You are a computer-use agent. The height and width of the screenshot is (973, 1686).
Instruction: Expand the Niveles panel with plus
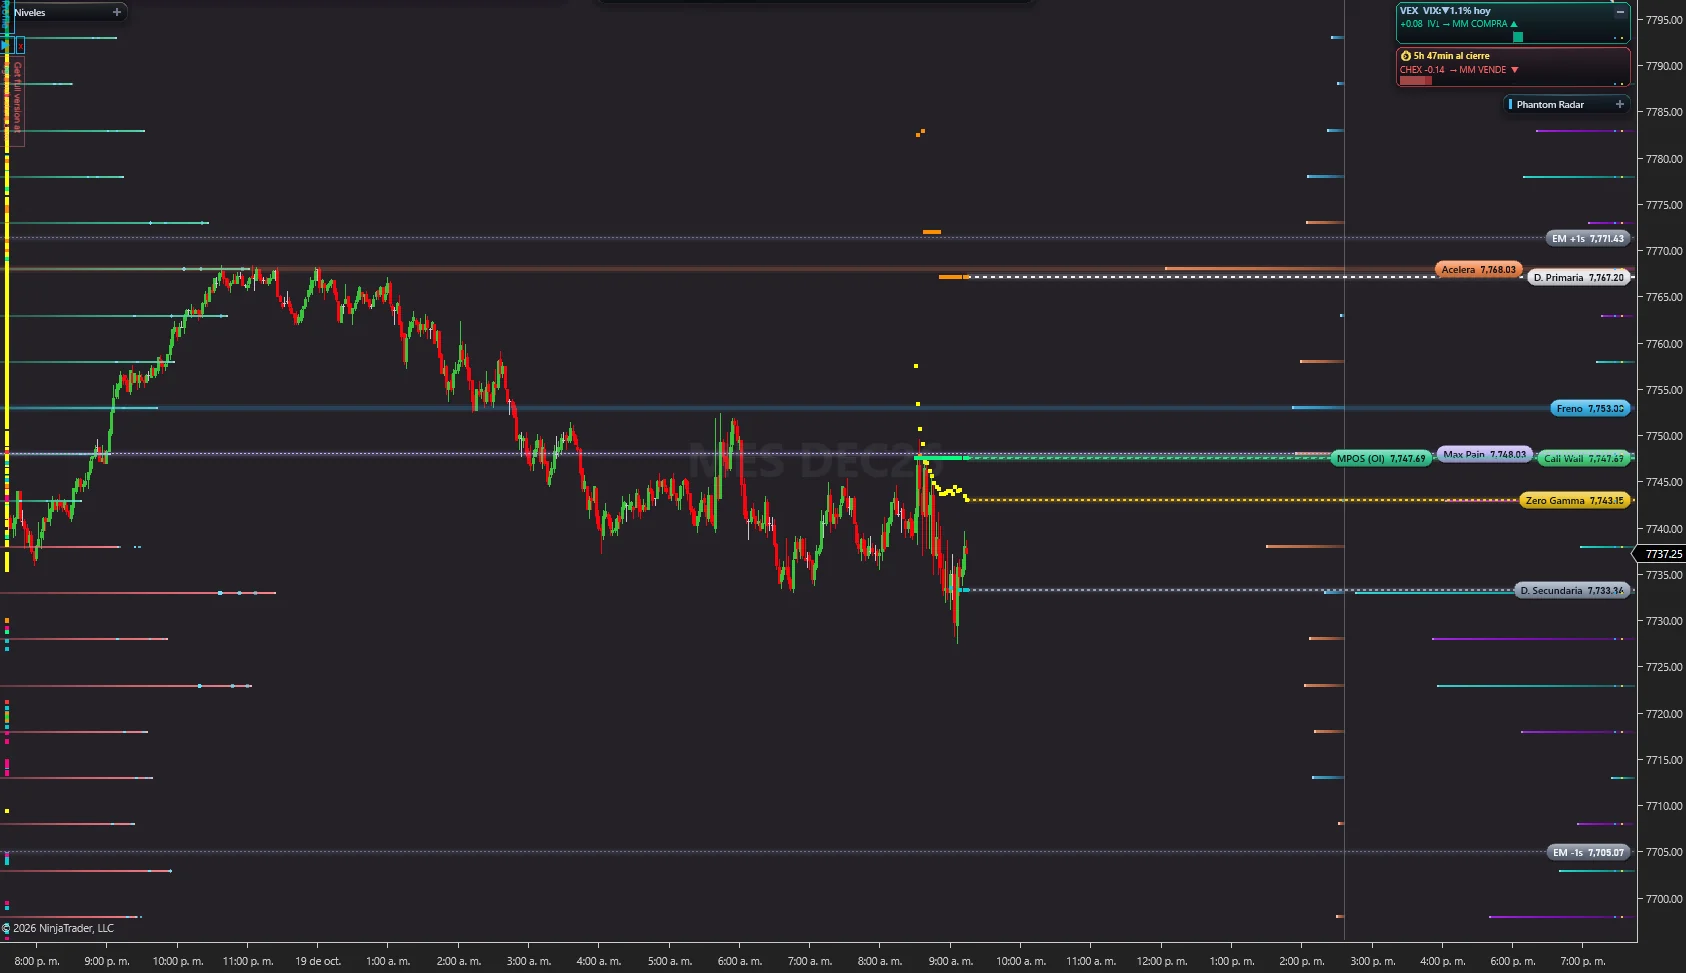[117, 12]
